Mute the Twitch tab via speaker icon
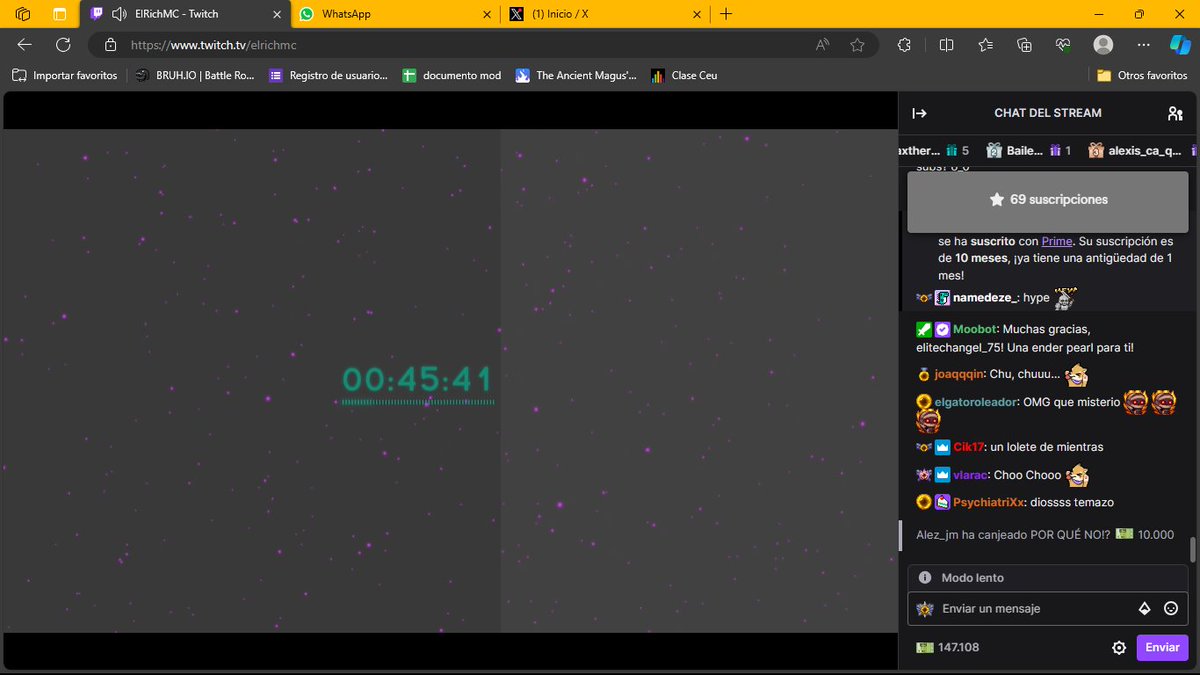Image resolution: width=1200 pixels, height=675 pixels. [119, 14]
